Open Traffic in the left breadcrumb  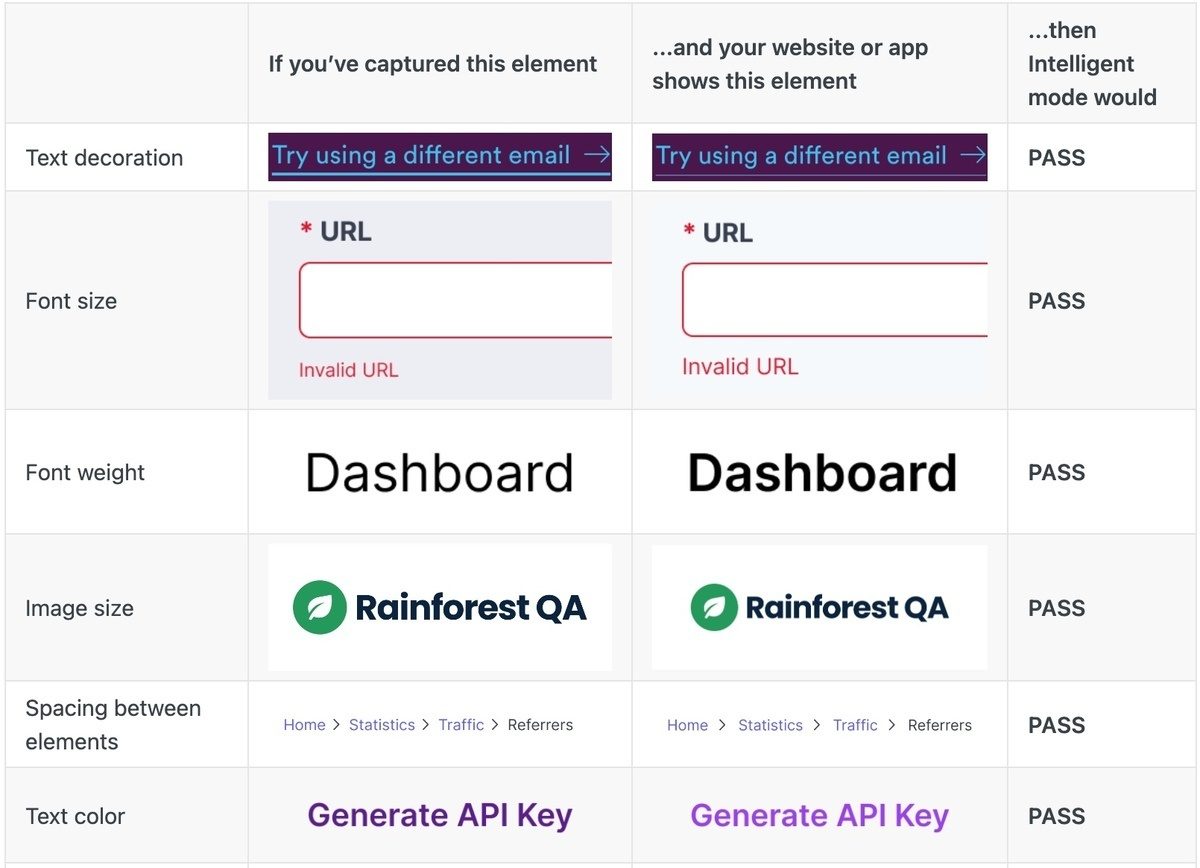click(461, 725)
